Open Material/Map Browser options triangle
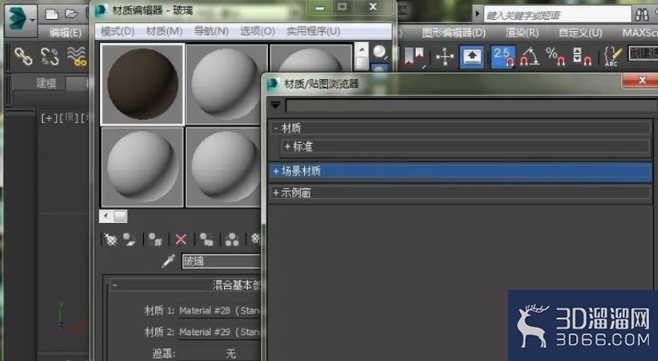 (276, 105)
